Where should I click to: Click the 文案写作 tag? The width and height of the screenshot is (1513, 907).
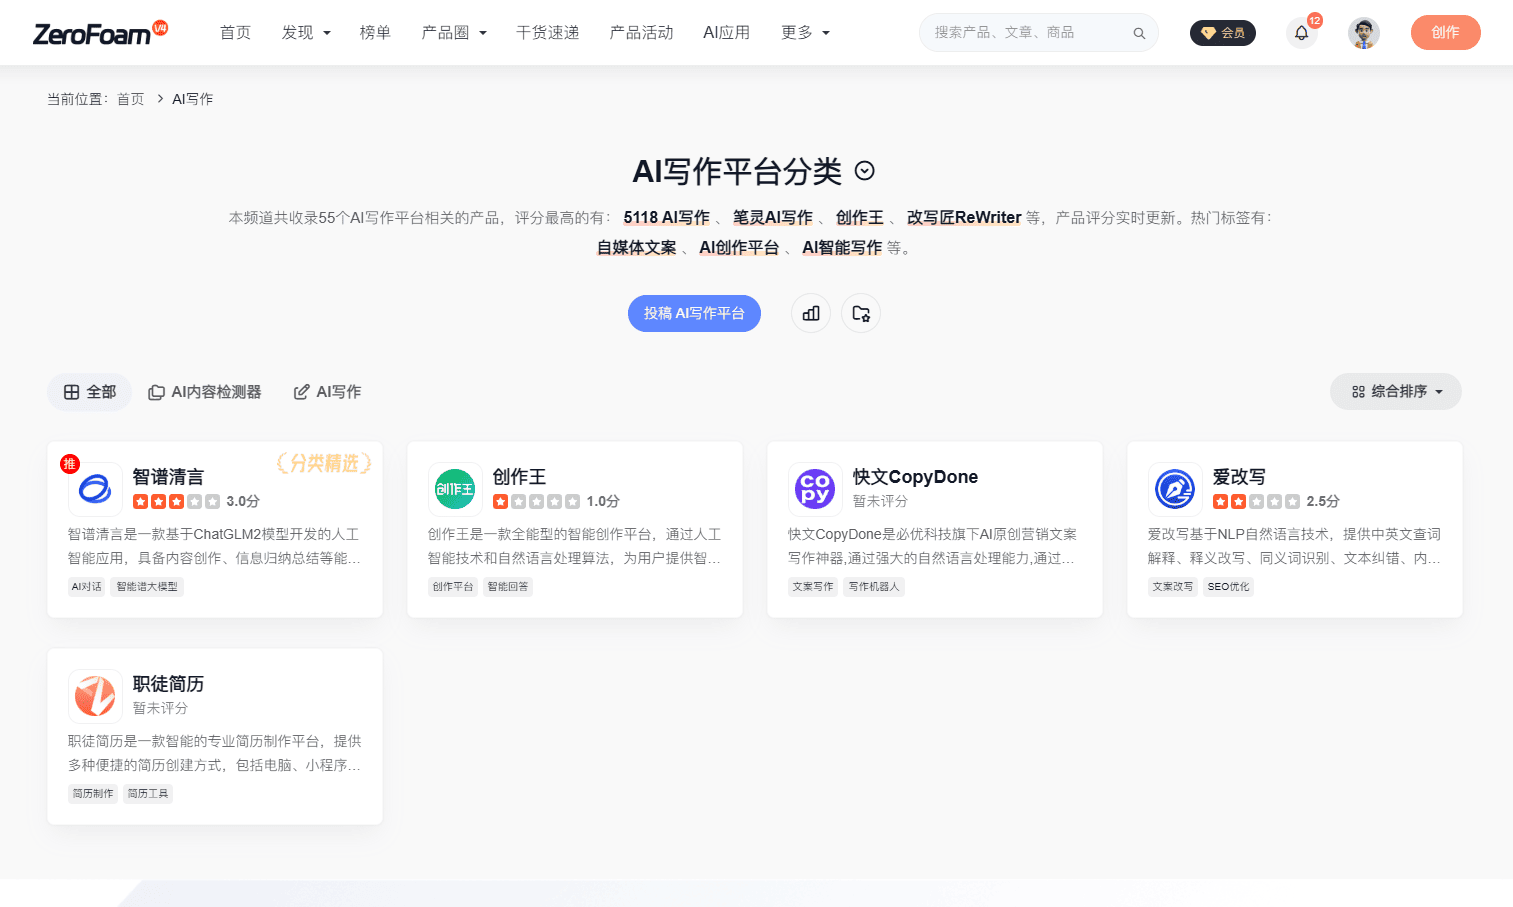pyautogui.click(x=813, y=587)
